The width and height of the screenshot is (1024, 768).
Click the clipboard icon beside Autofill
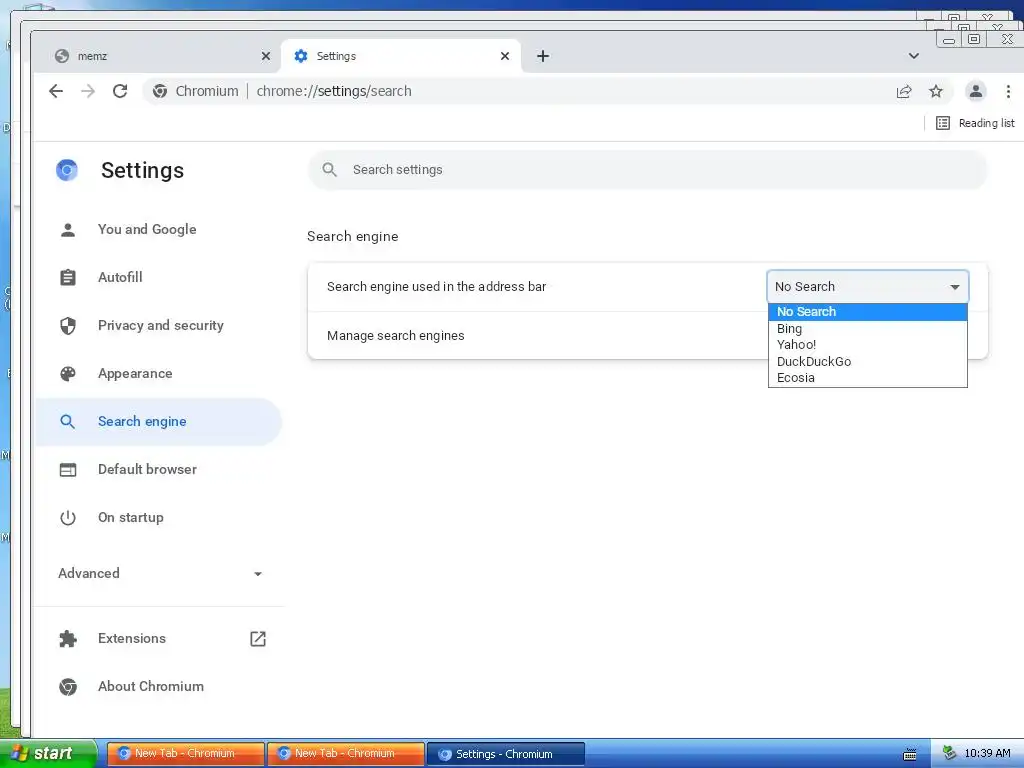point(68,278)
